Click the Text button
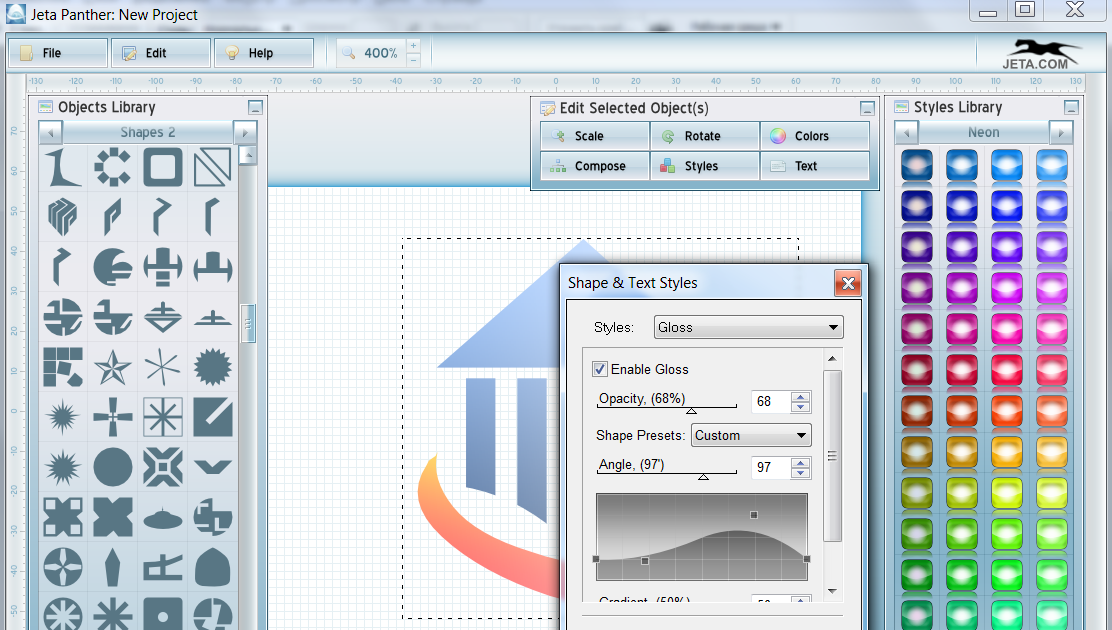The width and height of the screenshot is (1112, 630). (815, 166)
